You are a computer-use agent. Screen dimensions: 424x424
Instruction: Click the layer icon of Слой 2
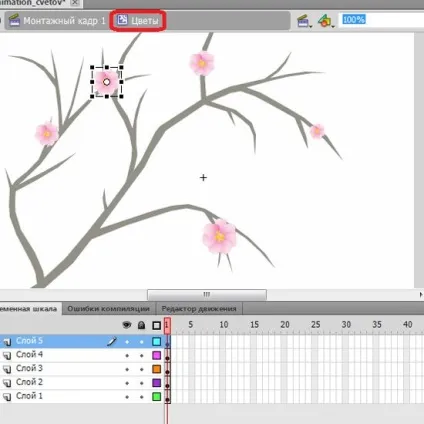(7, 383)
